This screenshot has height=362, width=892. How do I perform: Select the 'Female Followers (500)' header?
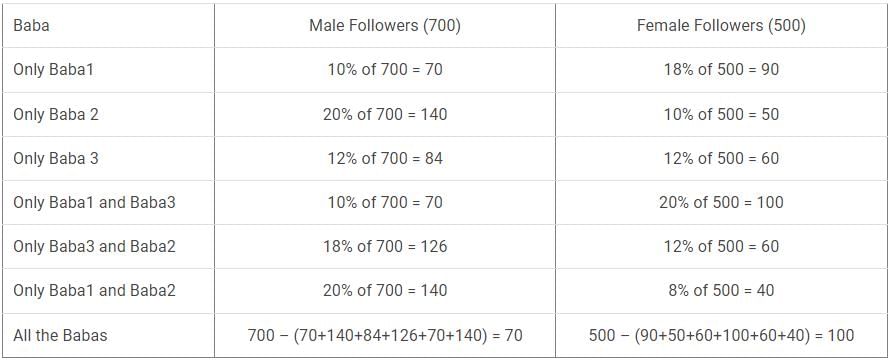tap(721, 26)
